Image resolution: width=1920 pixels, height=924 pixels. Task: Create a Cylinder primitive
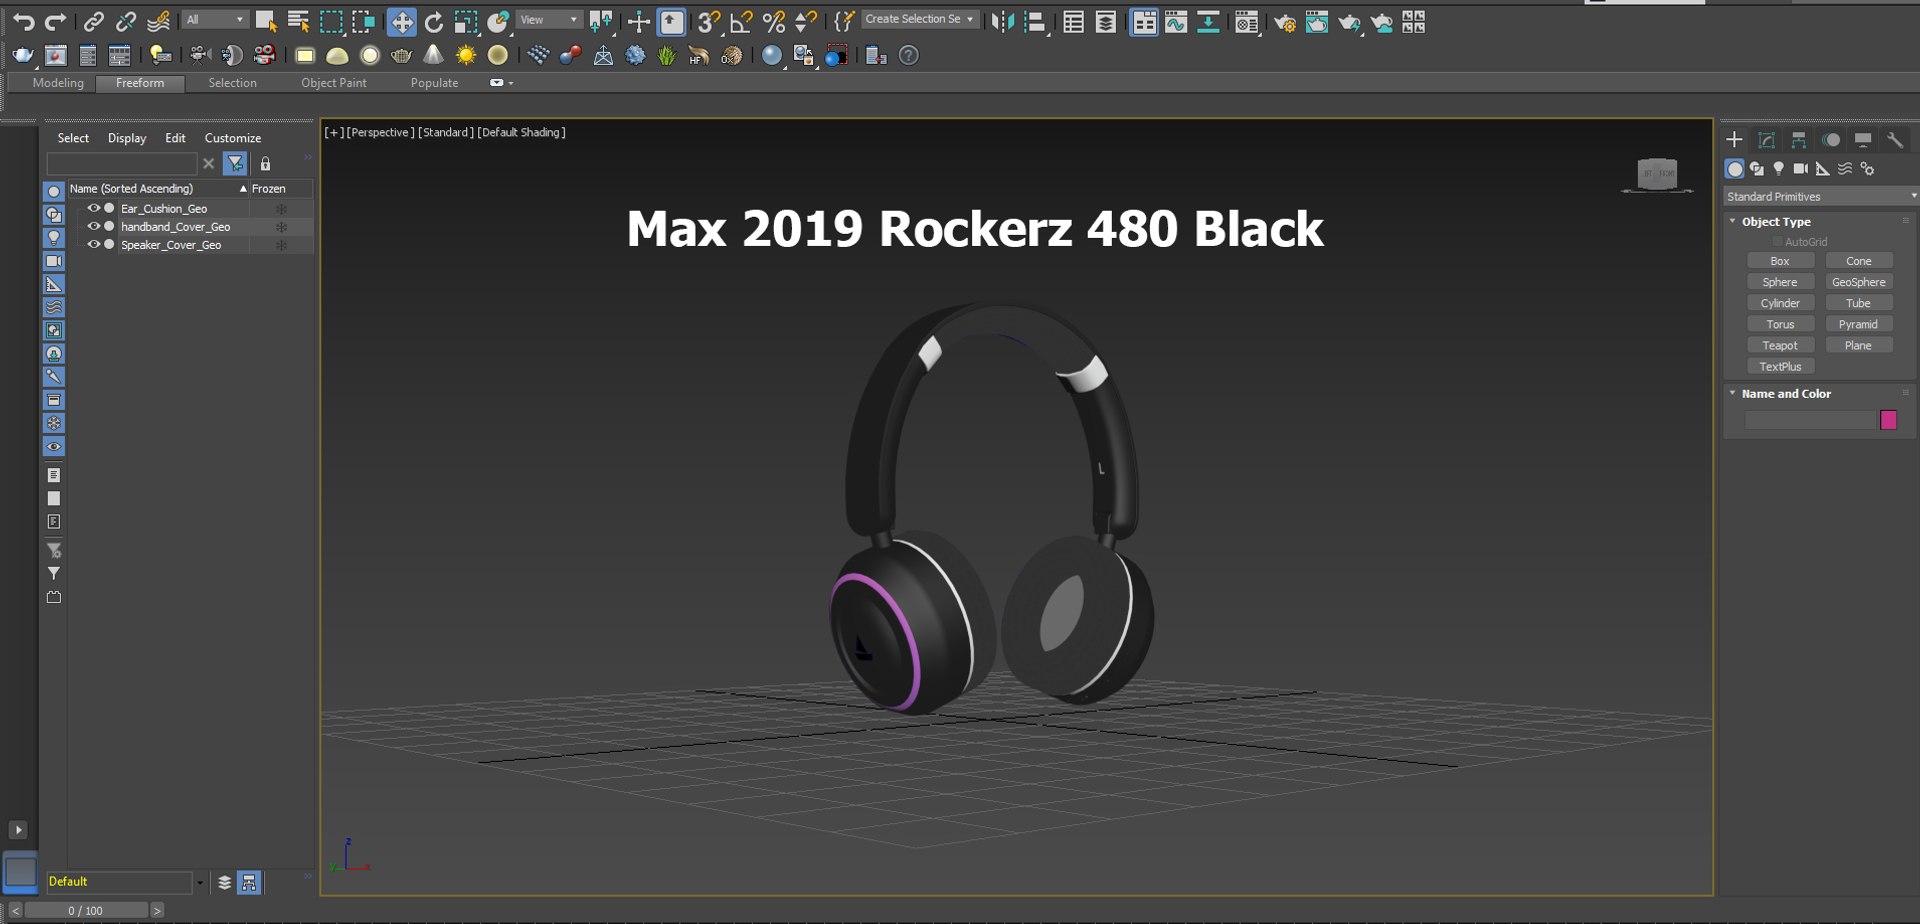click(x=1780, y=303)
